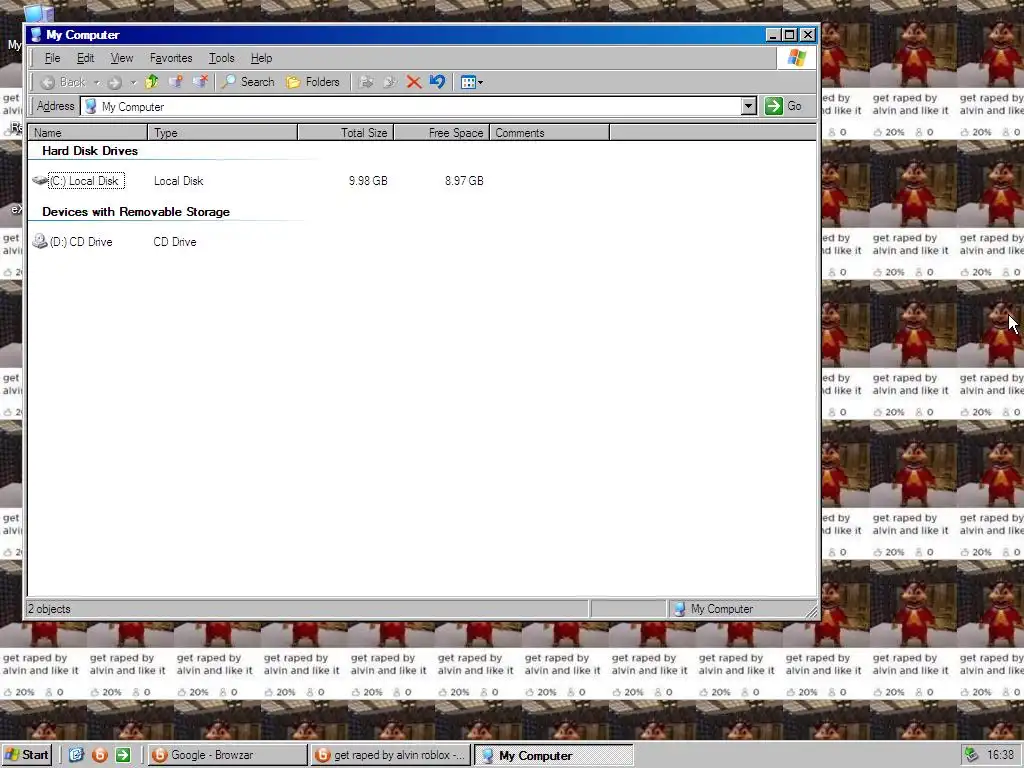1024x768 pixels.
Task: Open the Forward history dropdown arrow
Action: [133, 82]
